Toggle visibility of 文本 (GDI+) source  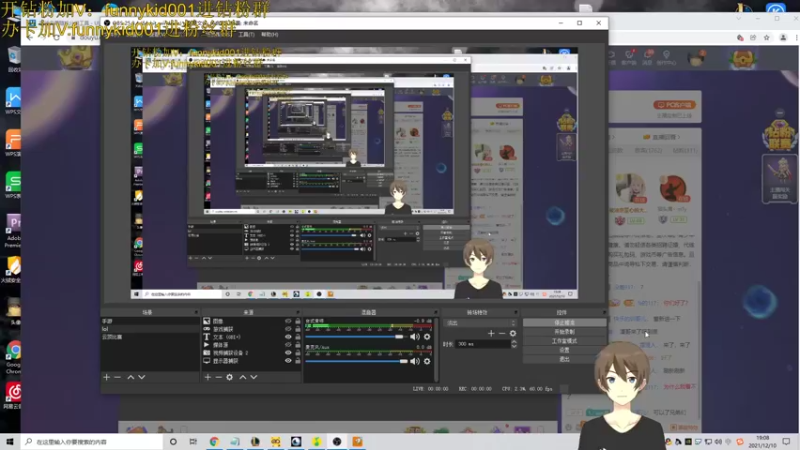click(x=288, y=337)
